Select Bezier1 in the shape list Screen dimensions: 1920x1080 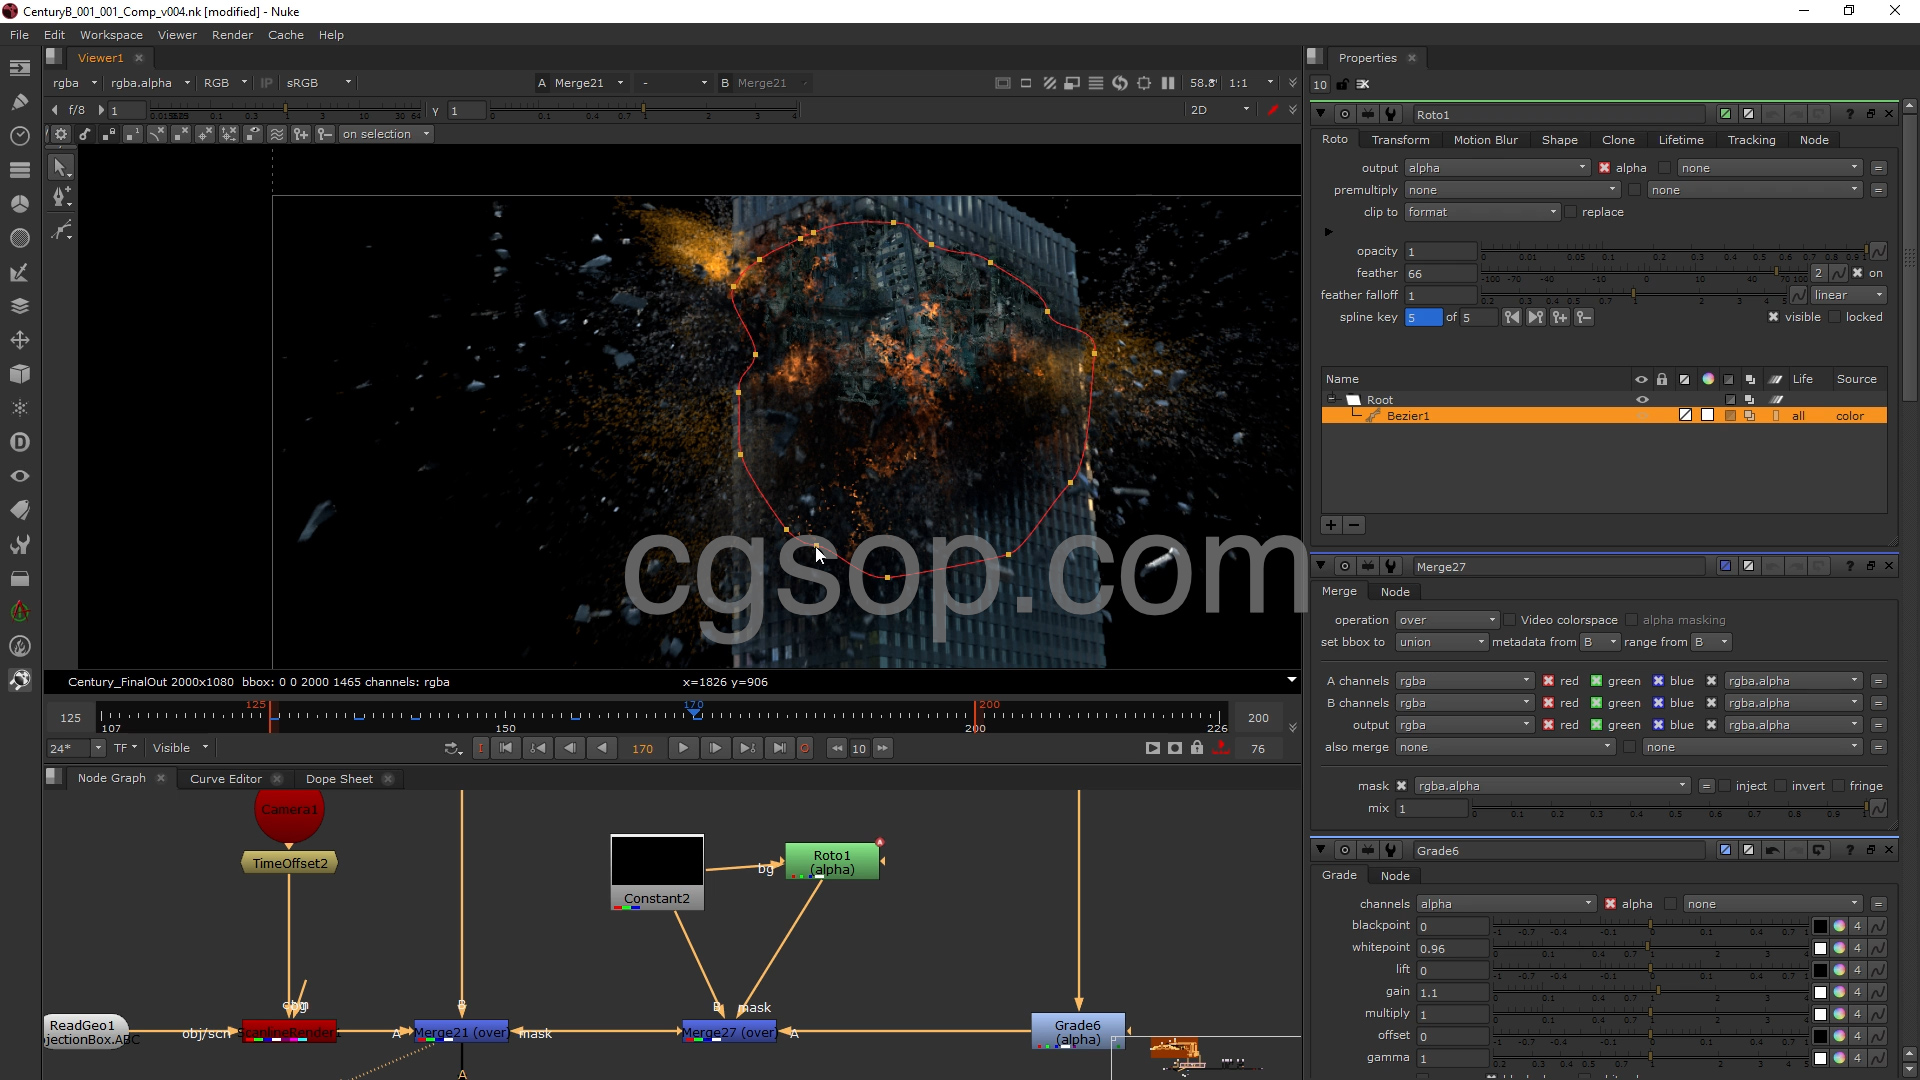pos(1407,416)
